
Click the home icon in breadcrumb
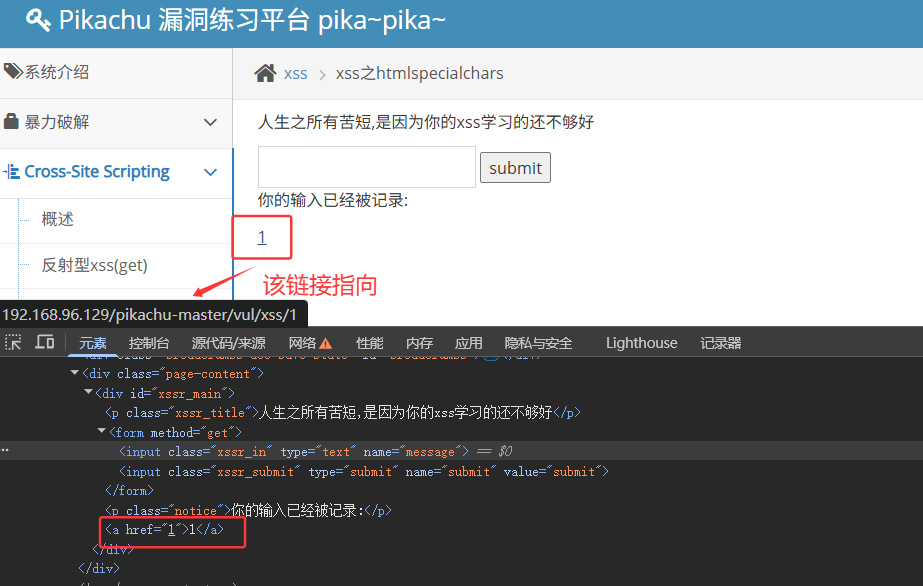(265, 73)
